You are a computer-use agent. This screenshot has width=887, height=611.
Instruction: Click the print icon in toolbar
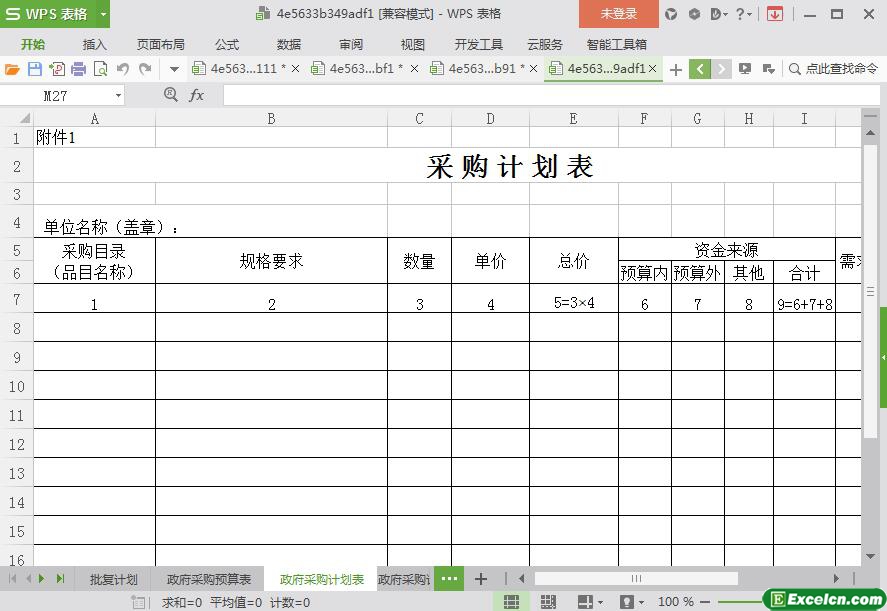(78, 69)
